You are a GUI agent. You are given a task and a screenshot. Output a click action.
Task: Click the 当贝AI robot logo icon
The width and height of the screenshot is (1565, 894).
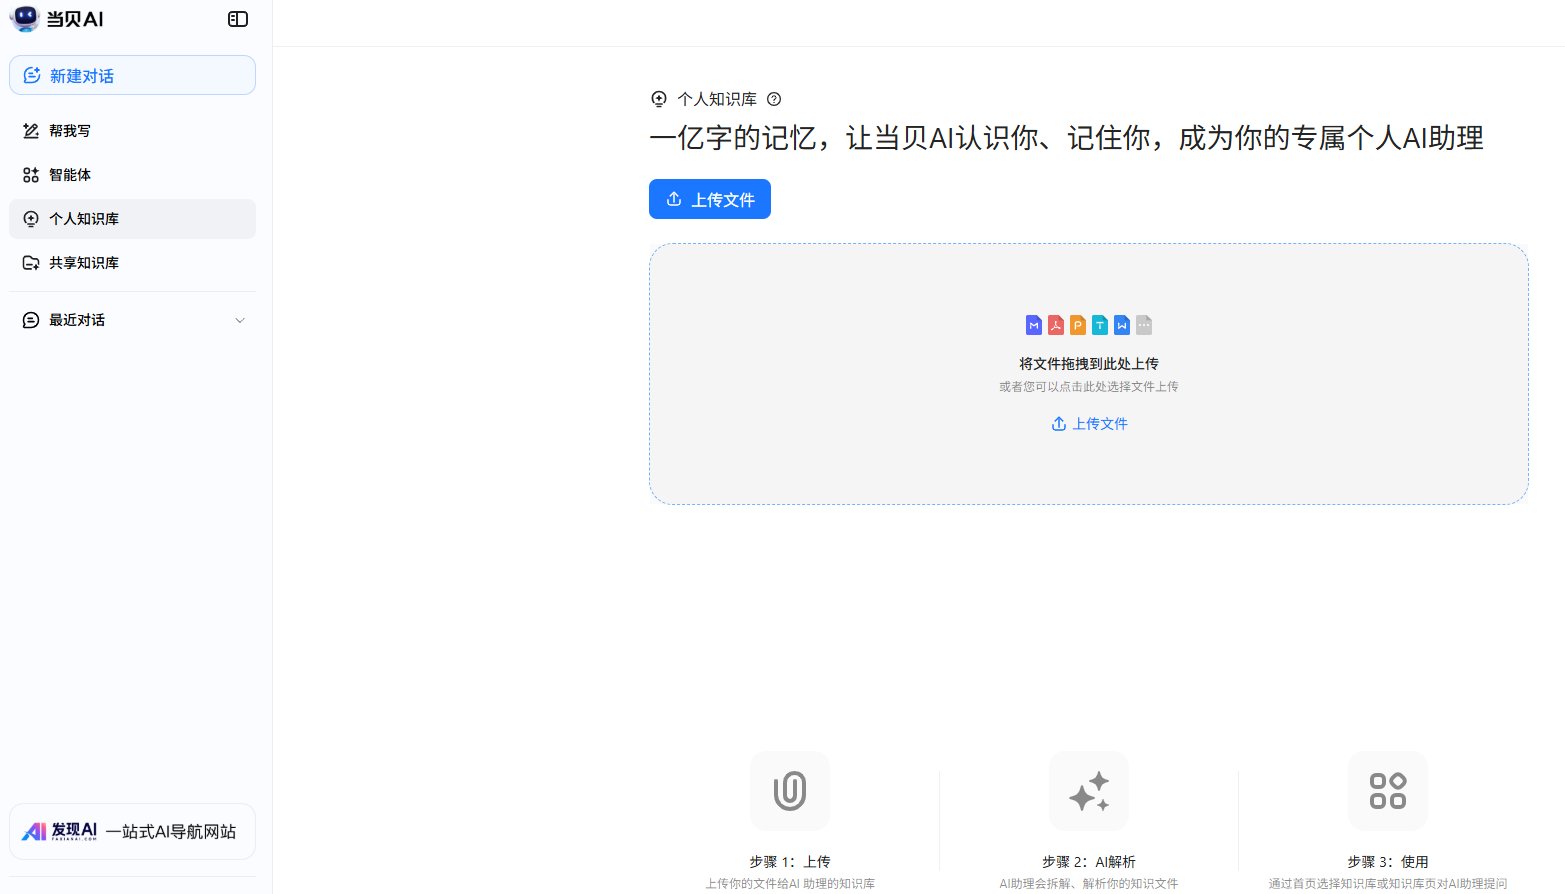pyautogui.click(x=25, y=18)
